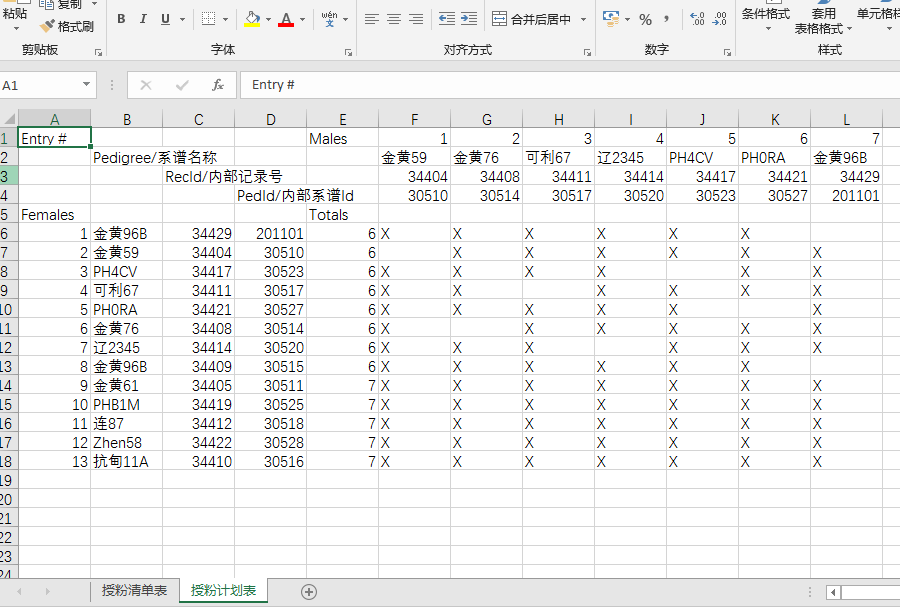Open 字体 dialog launcher
This screenshot has height=607, width=900.
(348, 52)
